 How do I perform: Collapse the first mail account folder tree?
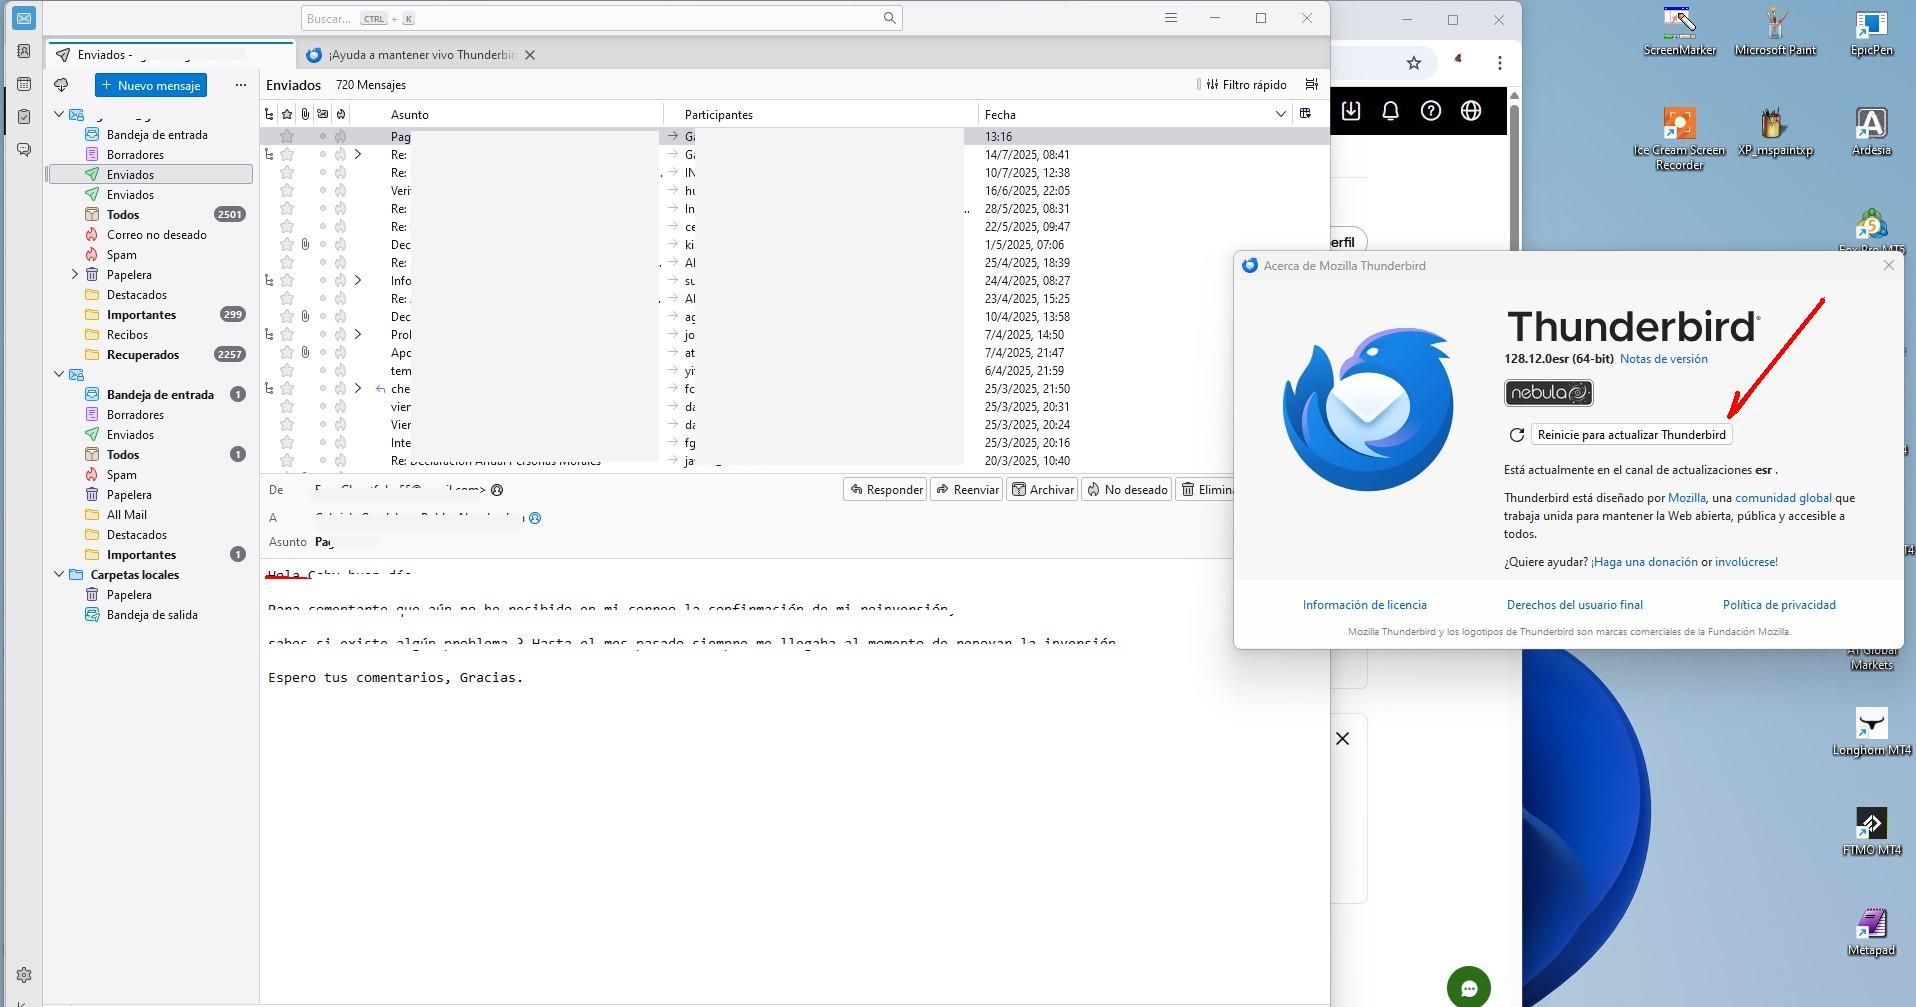tap(59, 115)
